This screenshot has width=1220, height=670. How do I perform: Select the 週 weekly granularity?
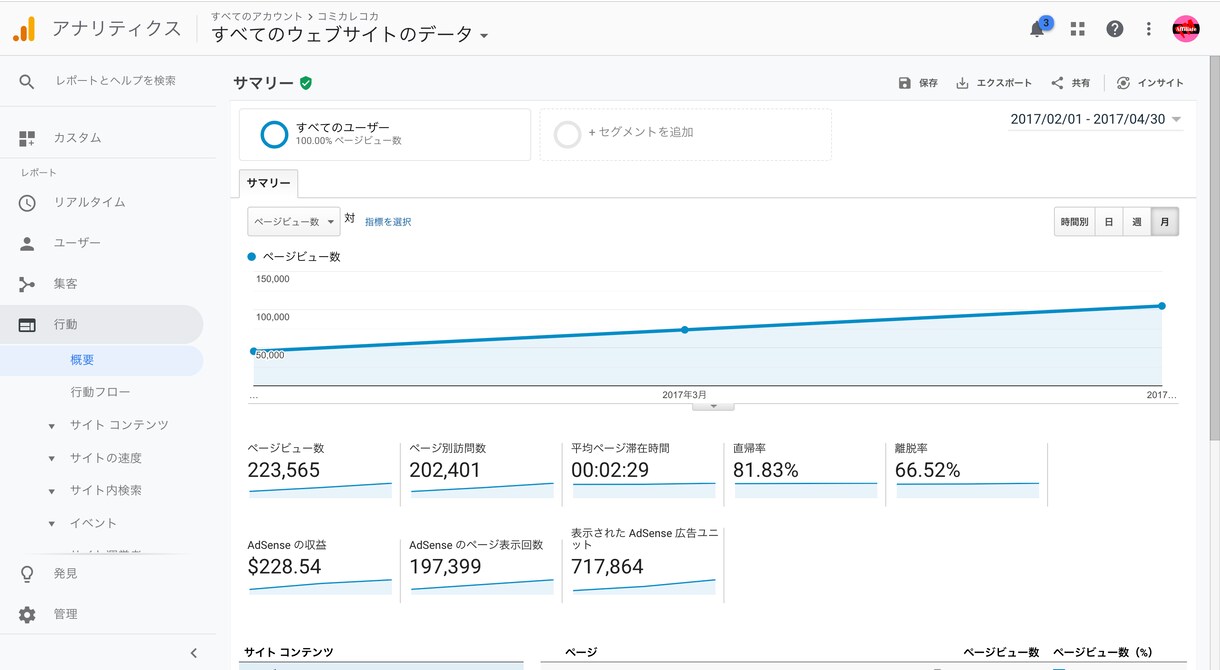pos(1136,222)
